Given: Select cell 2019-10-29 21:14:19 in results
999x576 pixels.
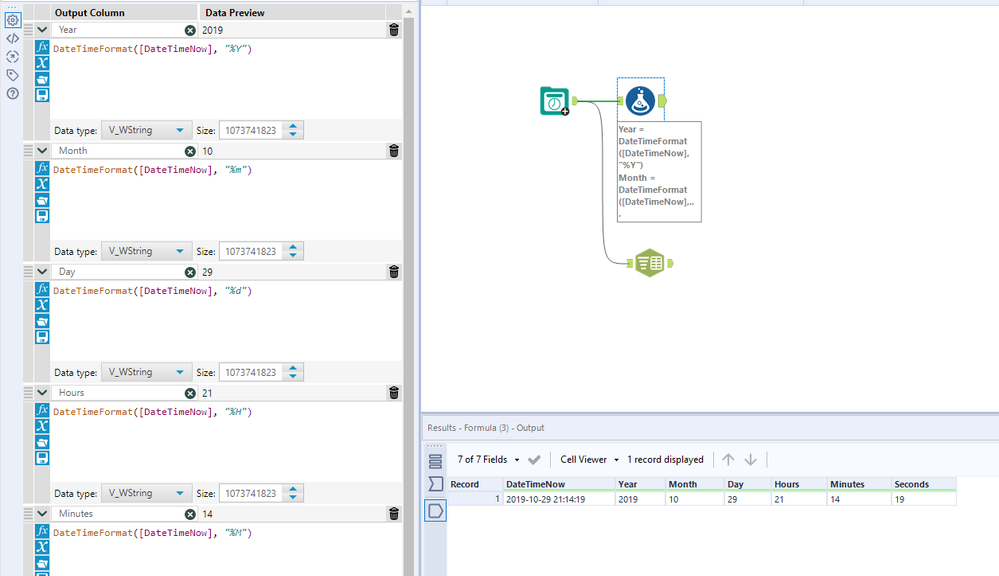Looking at the screenshot, I should [559, 500].
